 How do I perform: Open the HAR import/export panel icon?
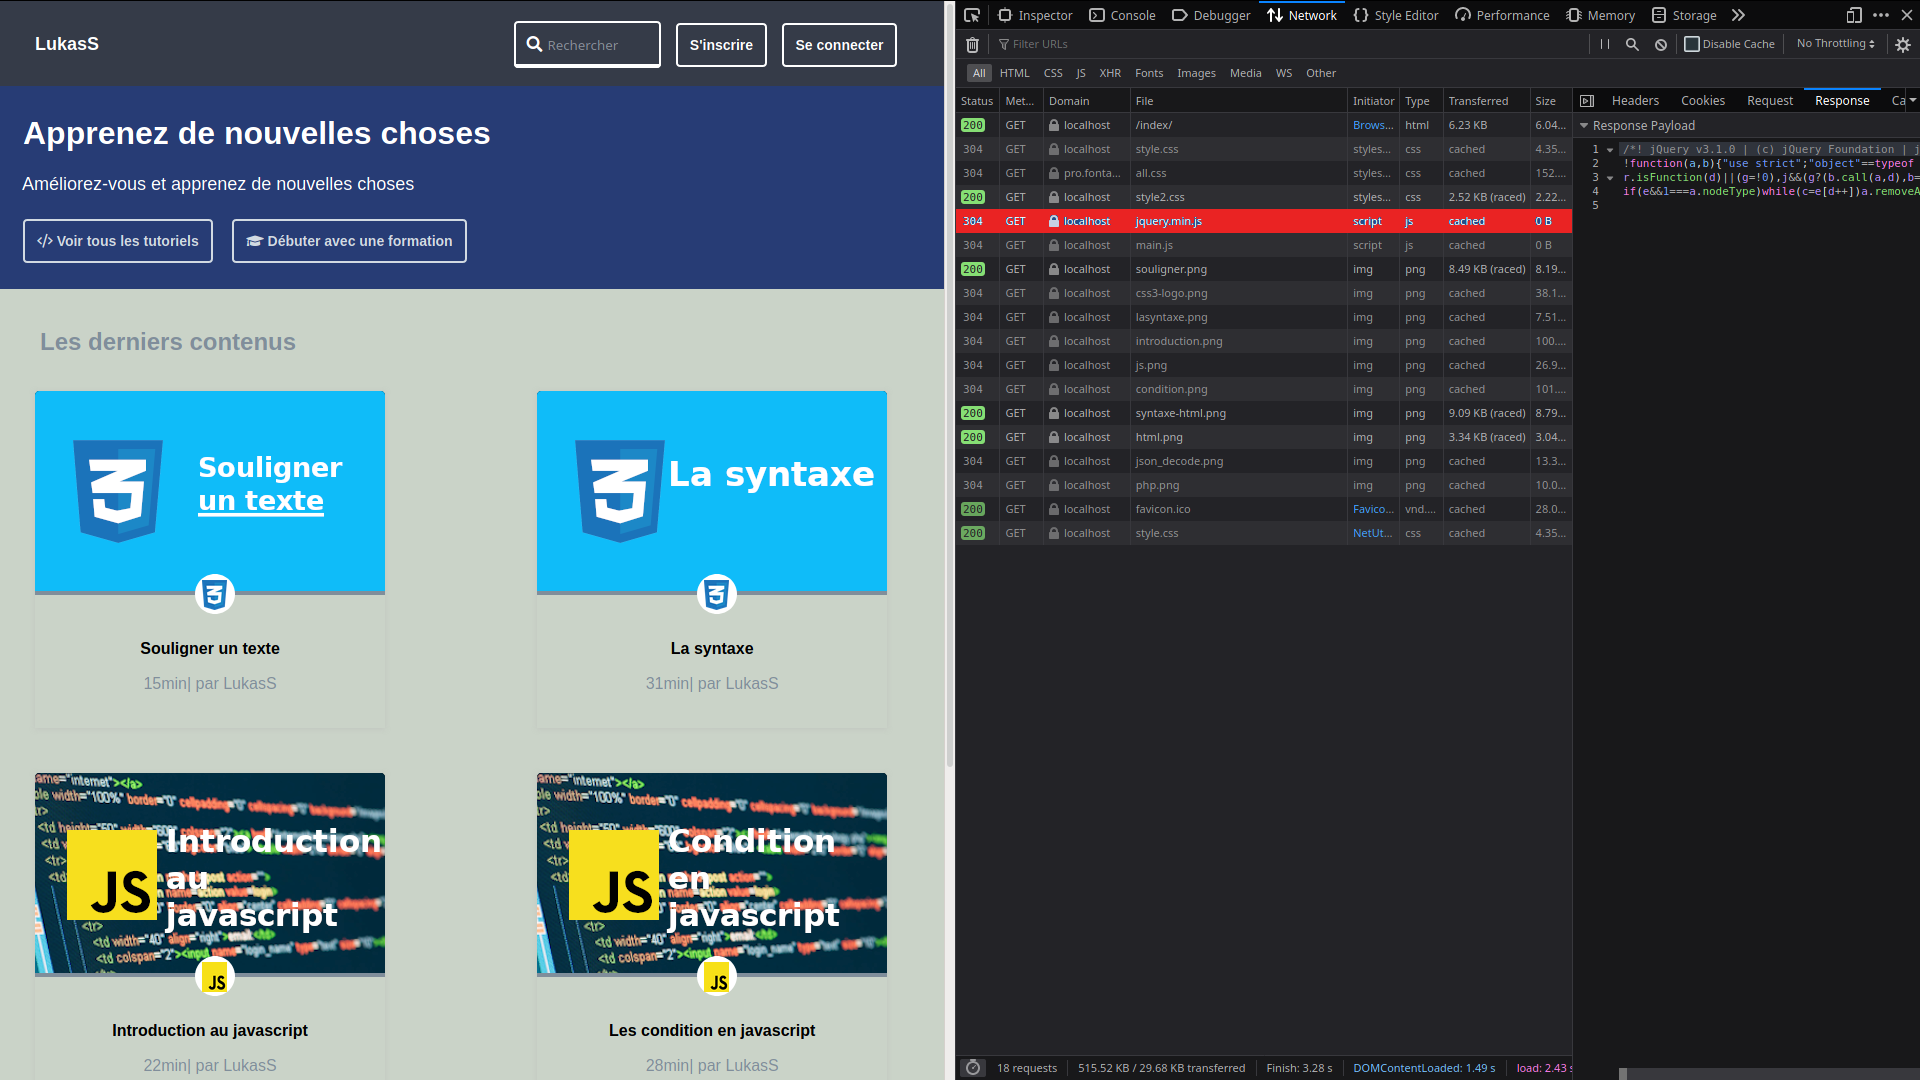coord(1587,100)
